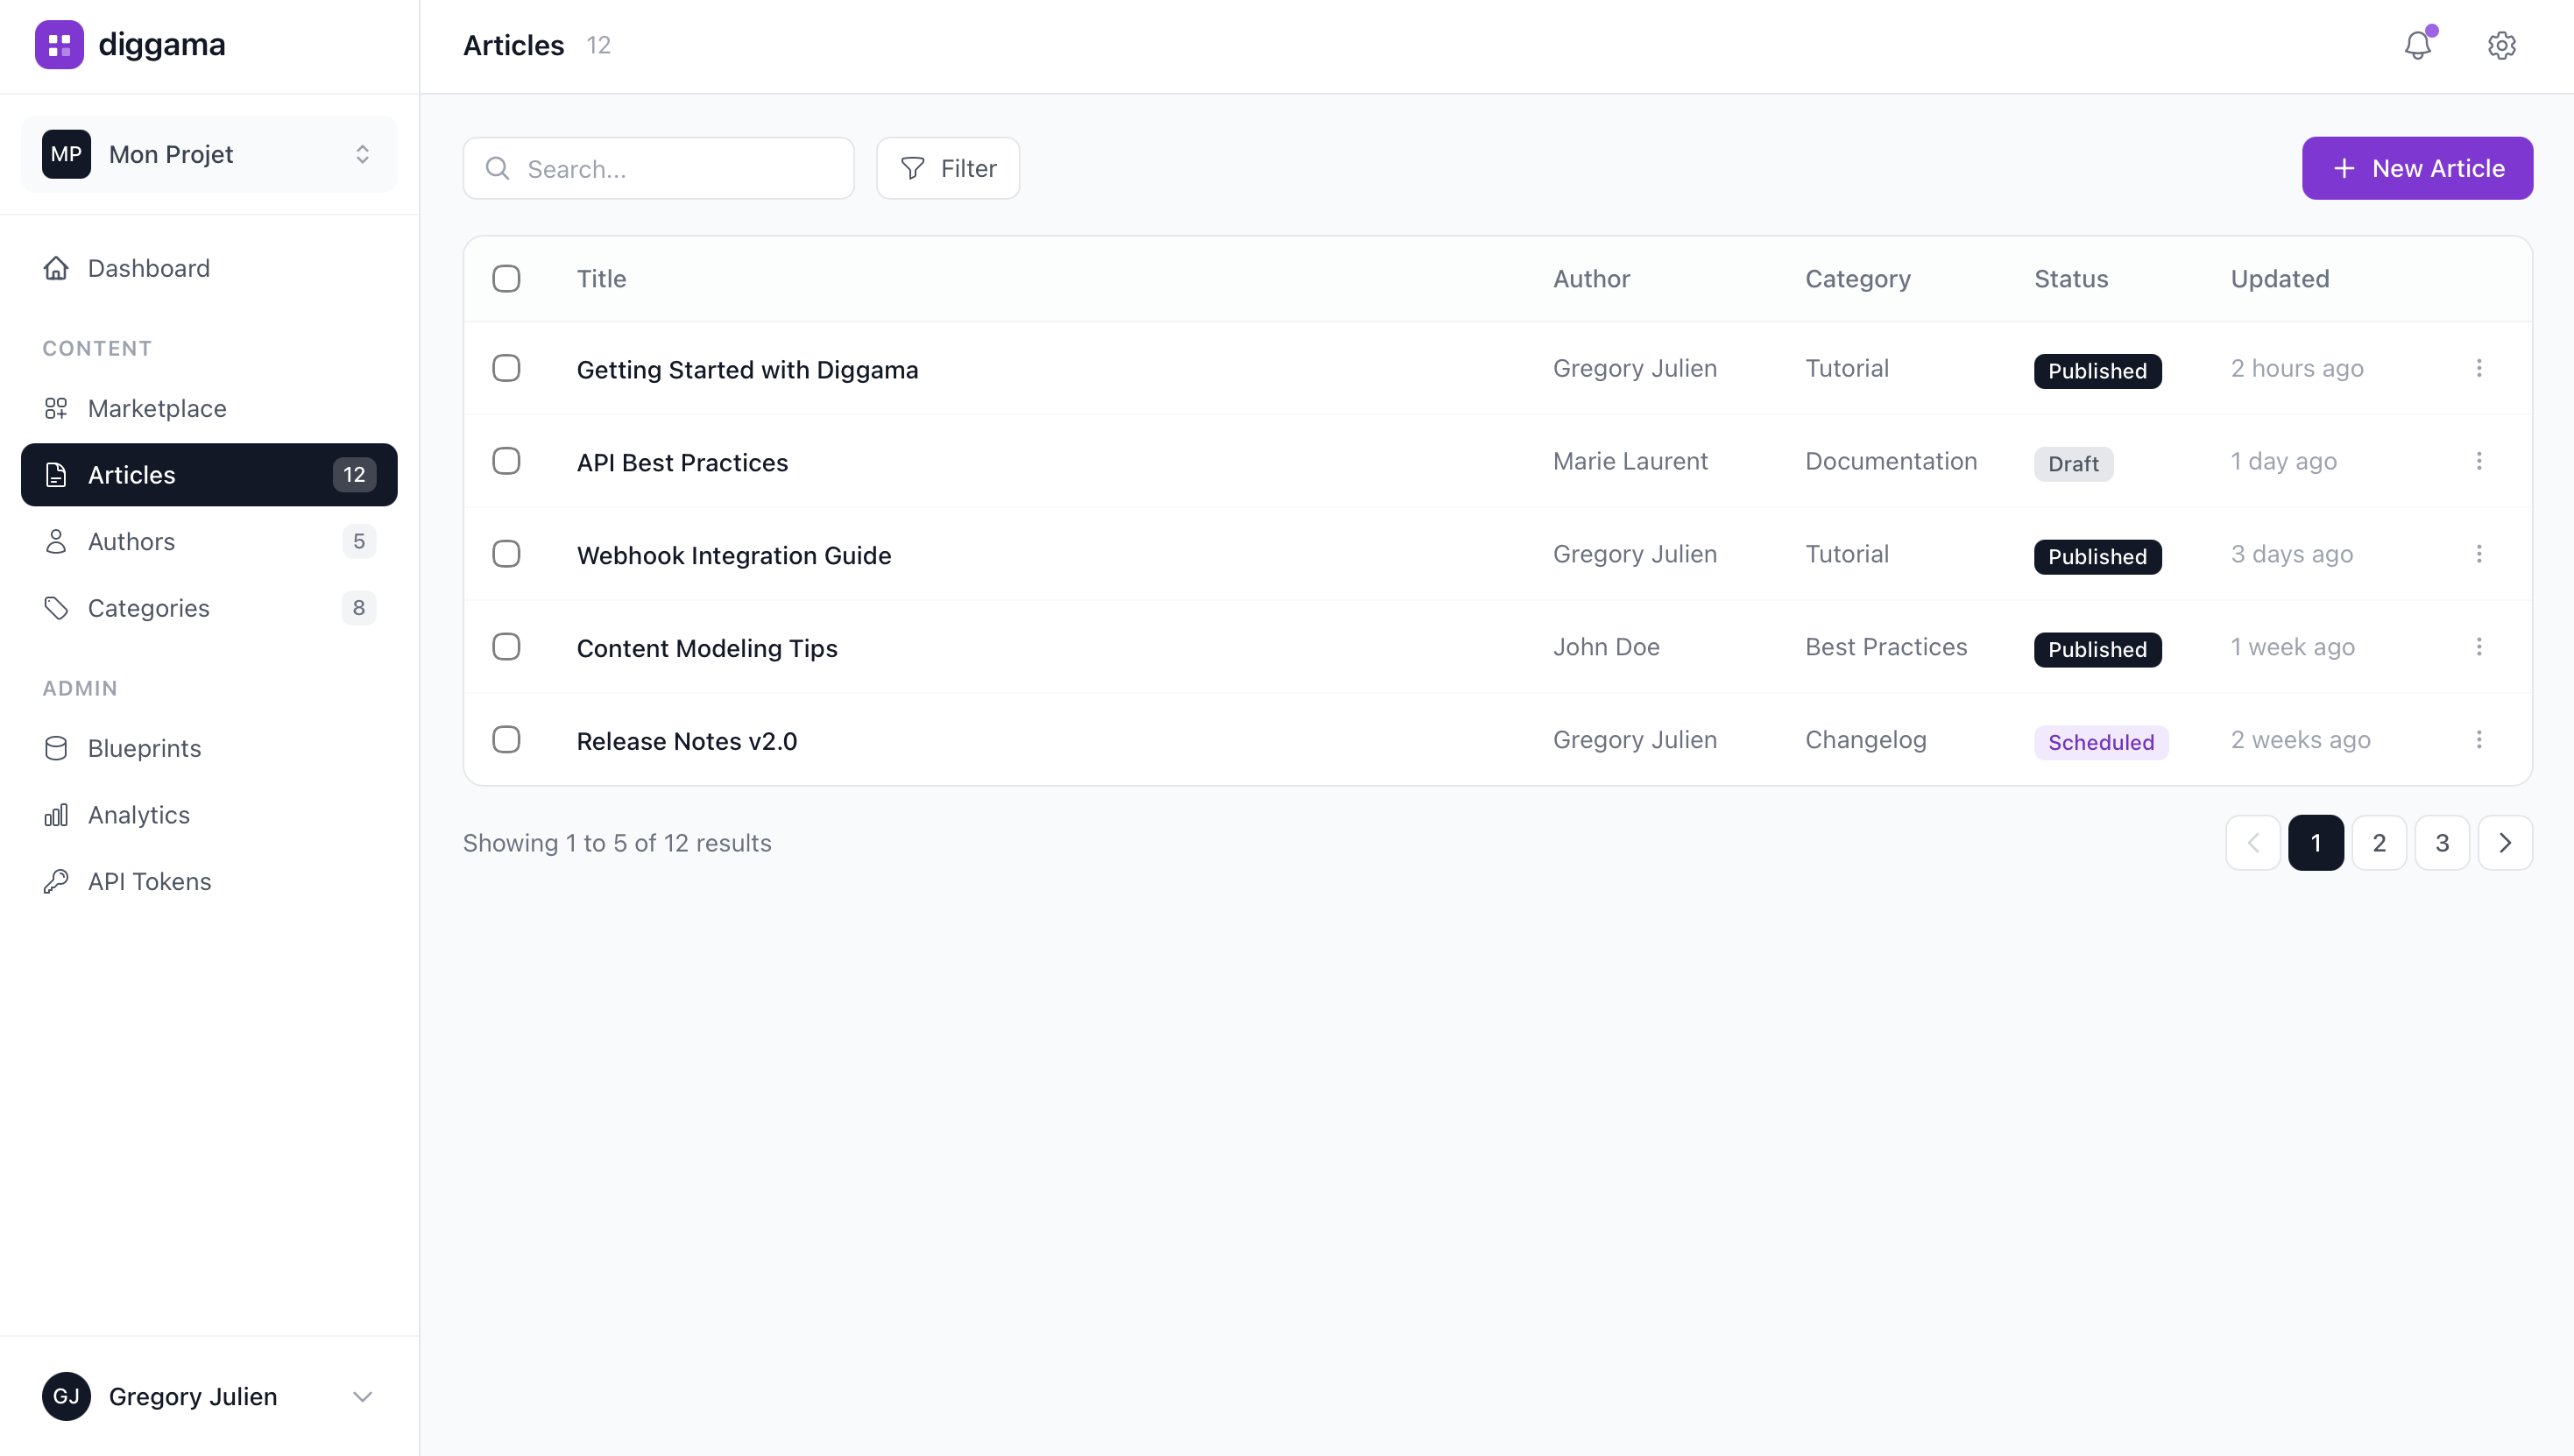The height and width of the screenshot is (1456, 2574).
Task: Open Blueprints under Admin
Action: click(x=144, y=748)
